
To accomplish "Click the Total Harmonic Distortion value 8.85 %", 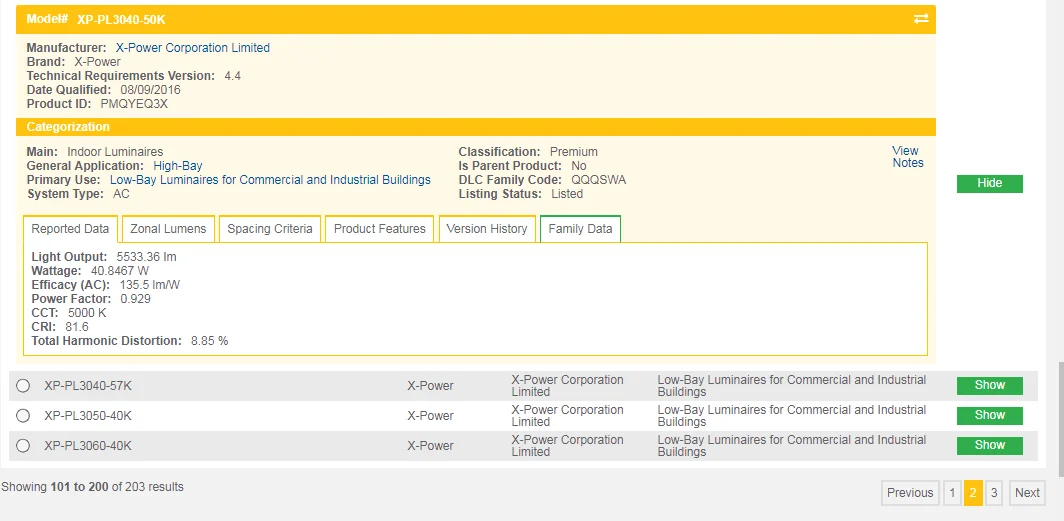I will click(210, 341).
